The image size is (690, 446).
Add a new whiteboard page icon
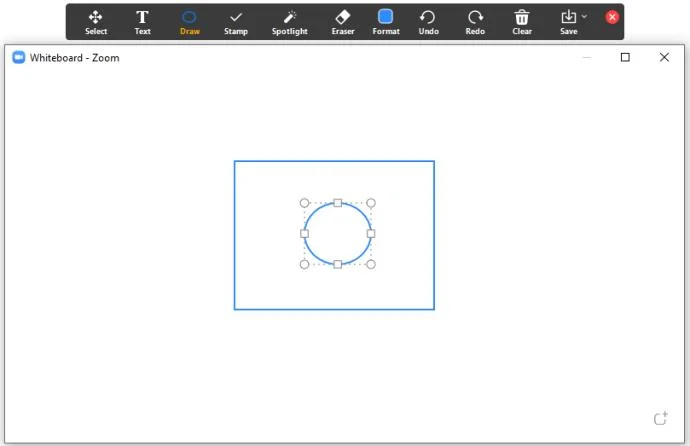coord(661,418)
